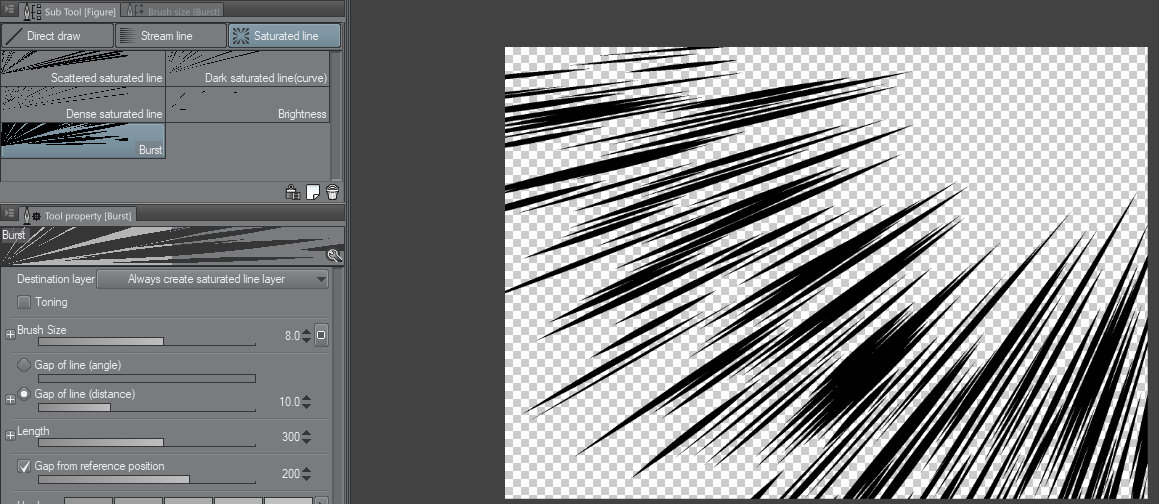
Task: Select Gap of line (angle) radio button
Action: (24, 365)
